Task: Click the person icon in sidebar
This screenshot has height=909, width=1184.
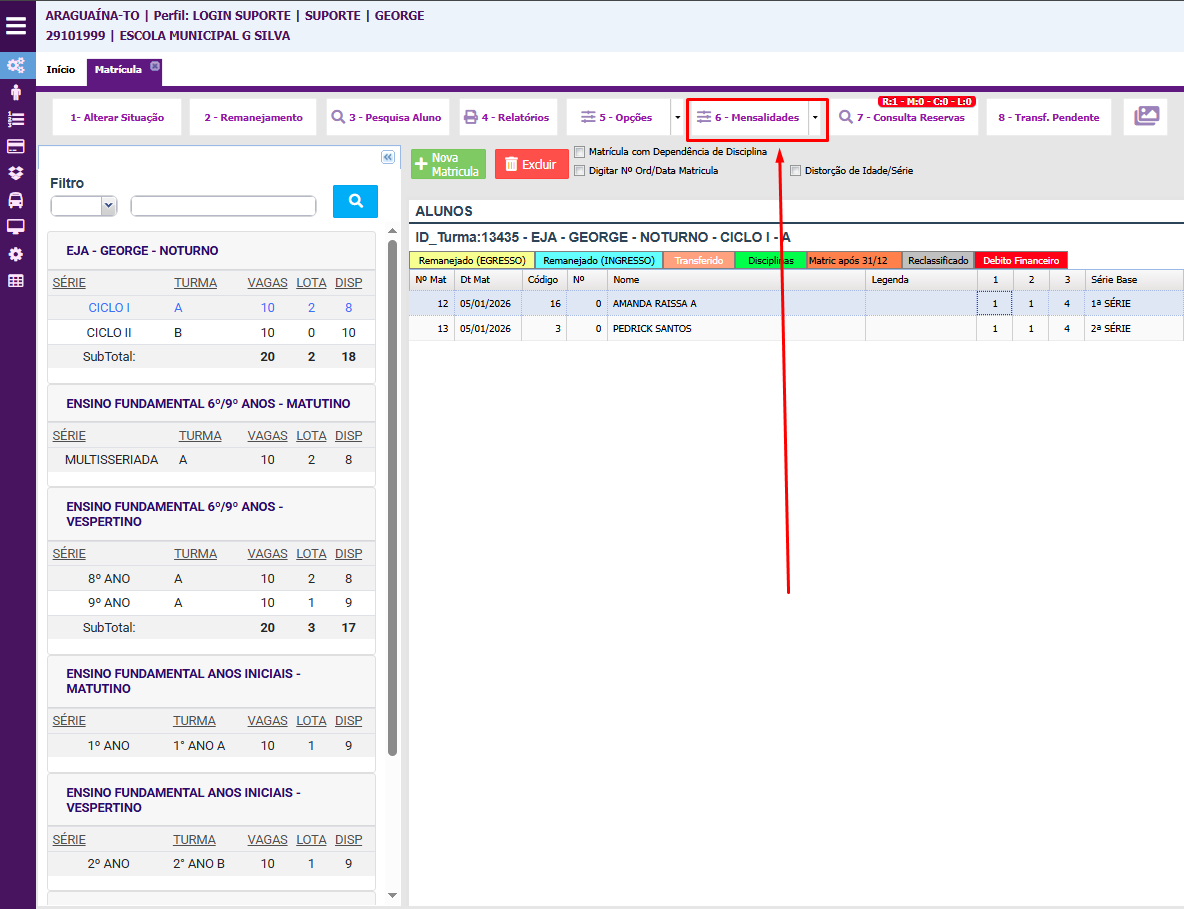Action: tap(16, 92)
